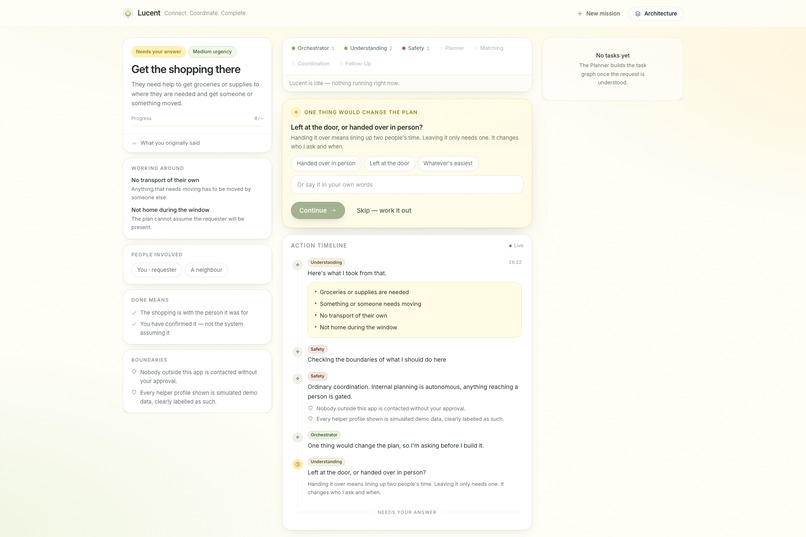Click the Not home during the window constraint heading
The width and height of the screenshot is (806, 537).
click(x=170, y=210)
